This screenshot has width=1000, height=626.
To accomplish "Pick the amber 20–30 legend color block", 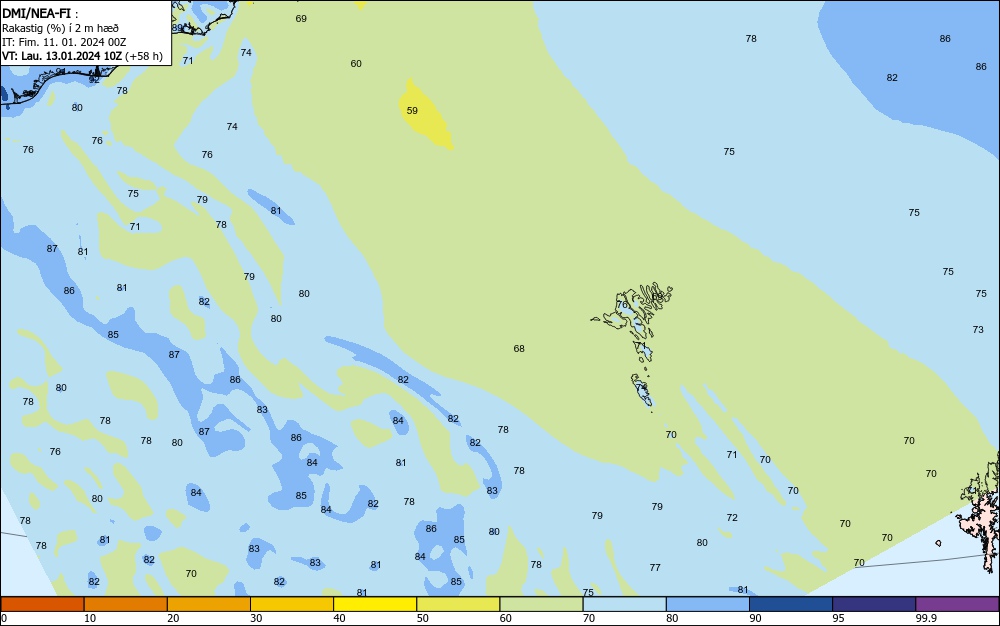I will pos(209,604).
